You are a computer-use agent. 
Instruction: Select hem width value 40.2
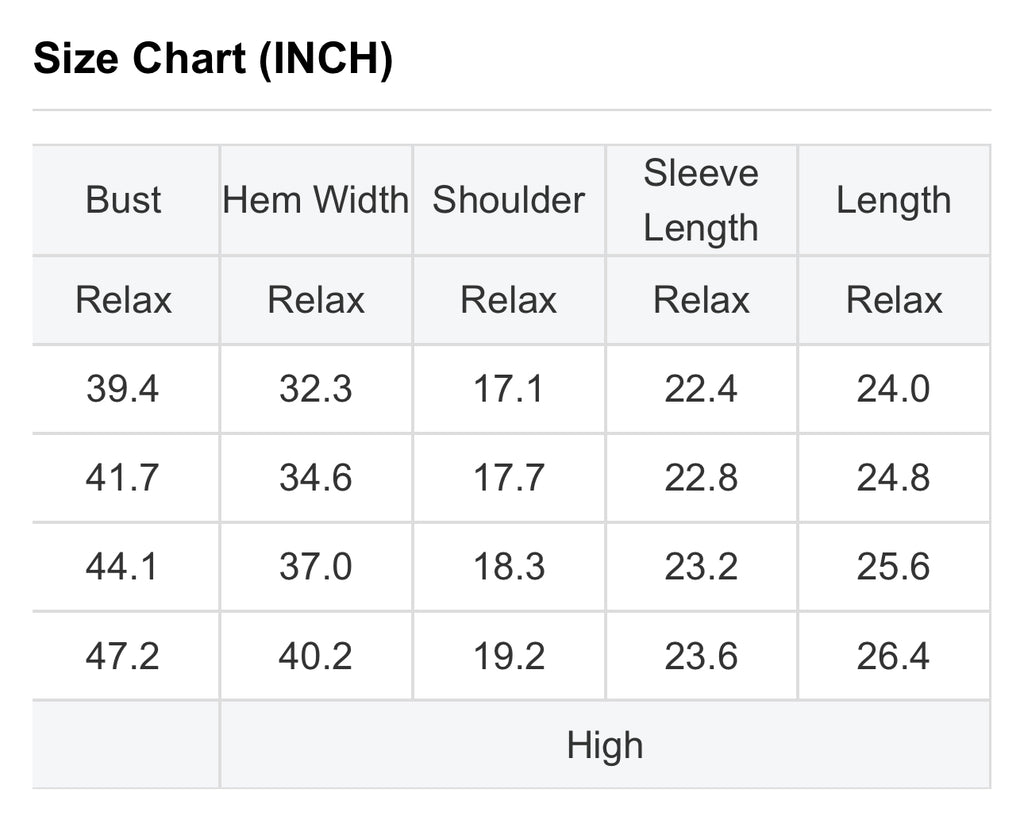[316, 656]
